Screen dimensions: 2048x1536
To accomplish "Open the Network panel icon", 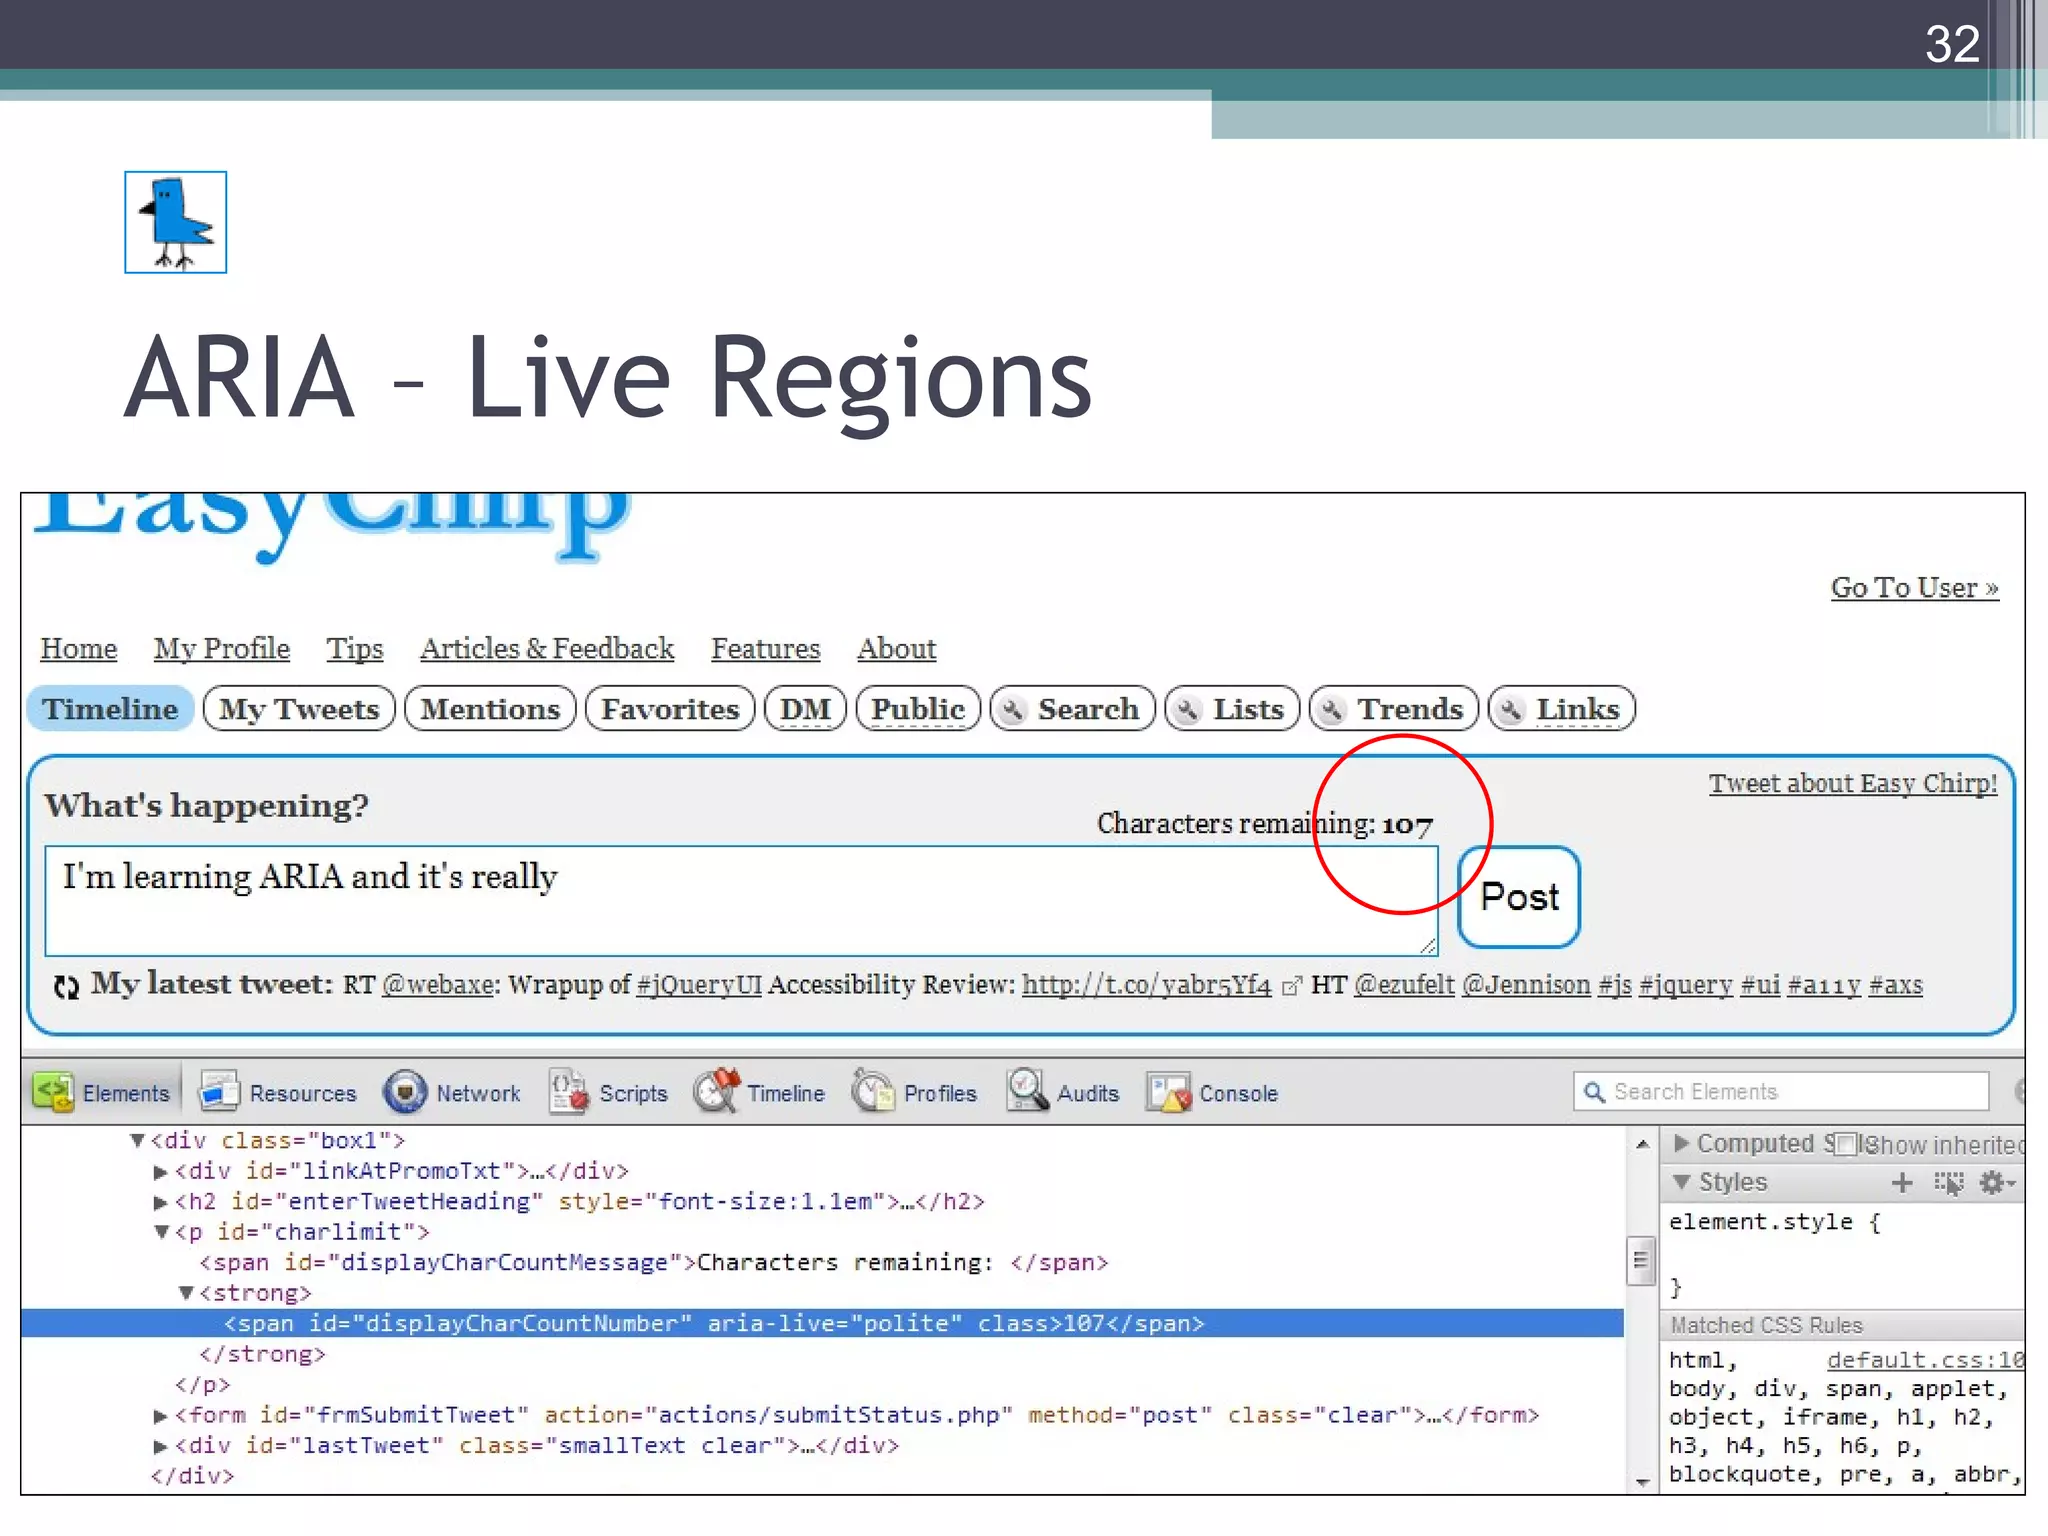I will pyautogui.click(x=405, y=1091).
